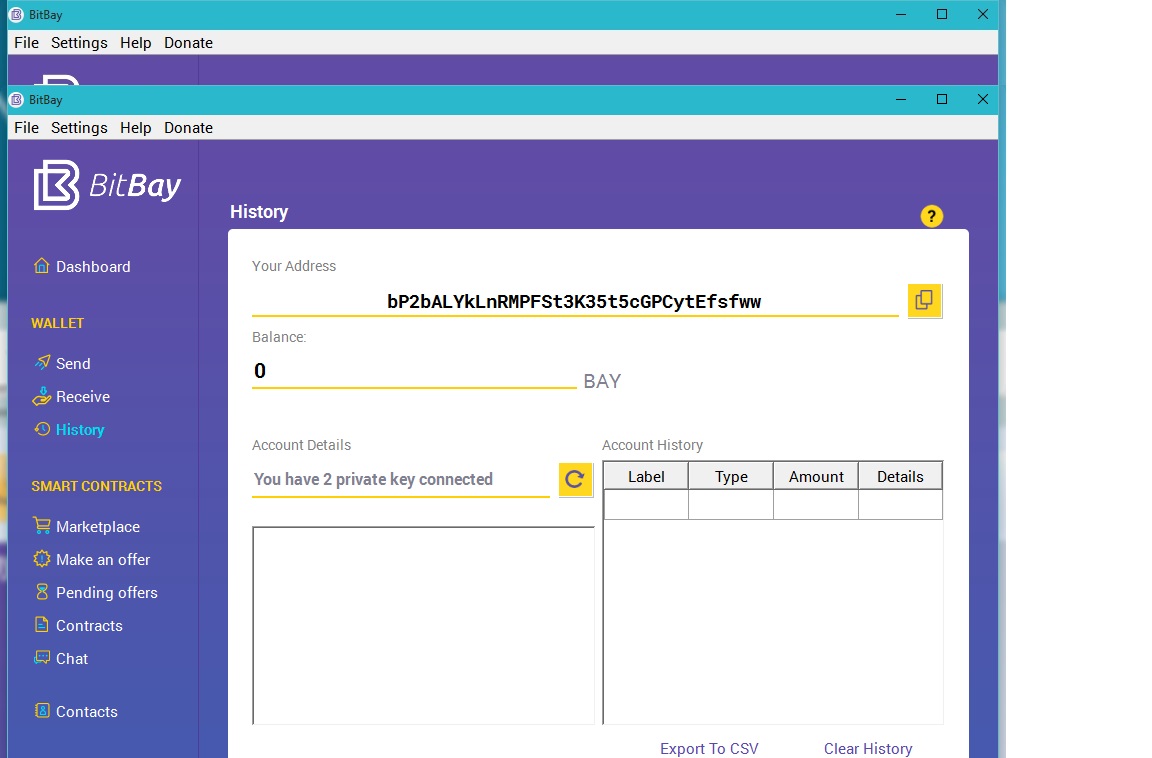Go to Send in the Wallet section

62,363
